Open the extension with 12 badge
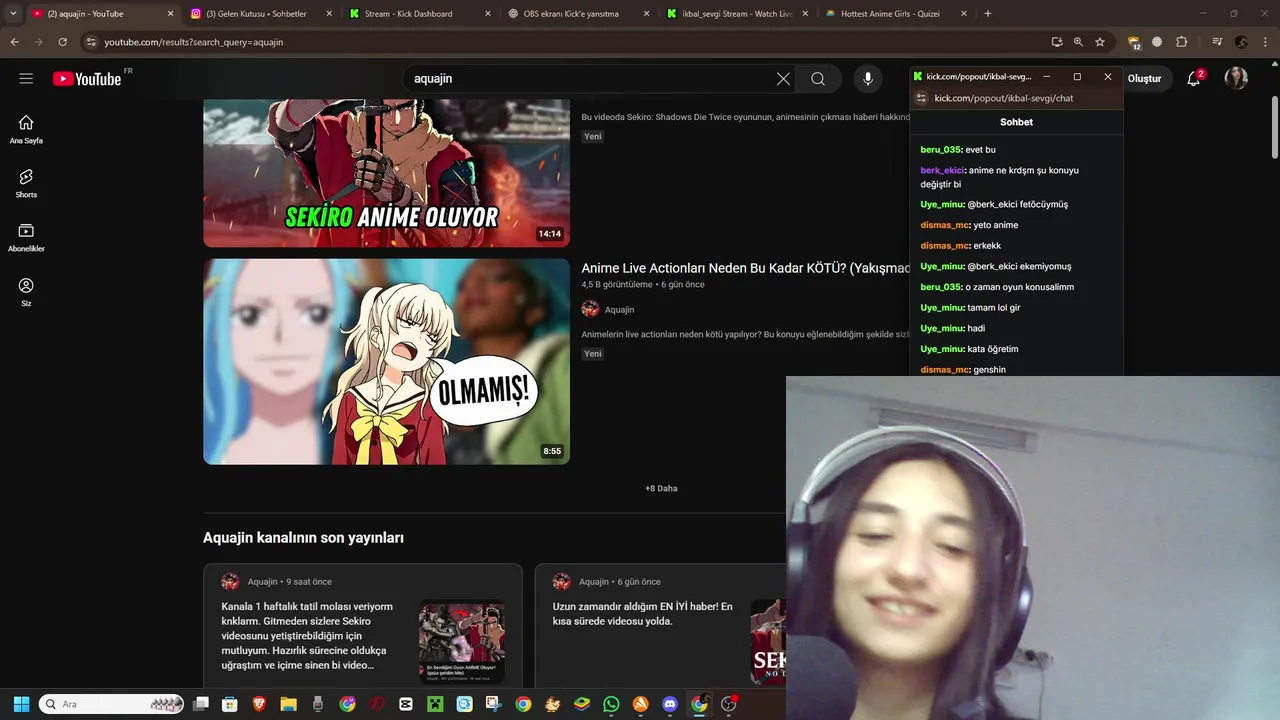Viewport: 1280px width, 720px height. 1134,42
